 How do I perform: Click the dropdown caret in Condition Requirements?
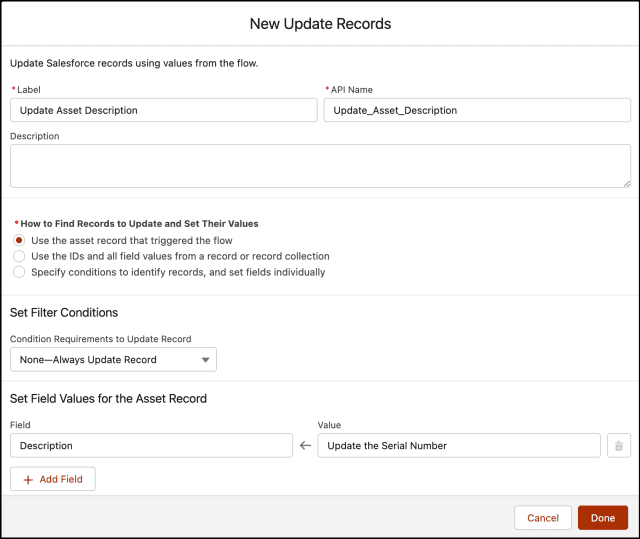click(x=205, y=360)
